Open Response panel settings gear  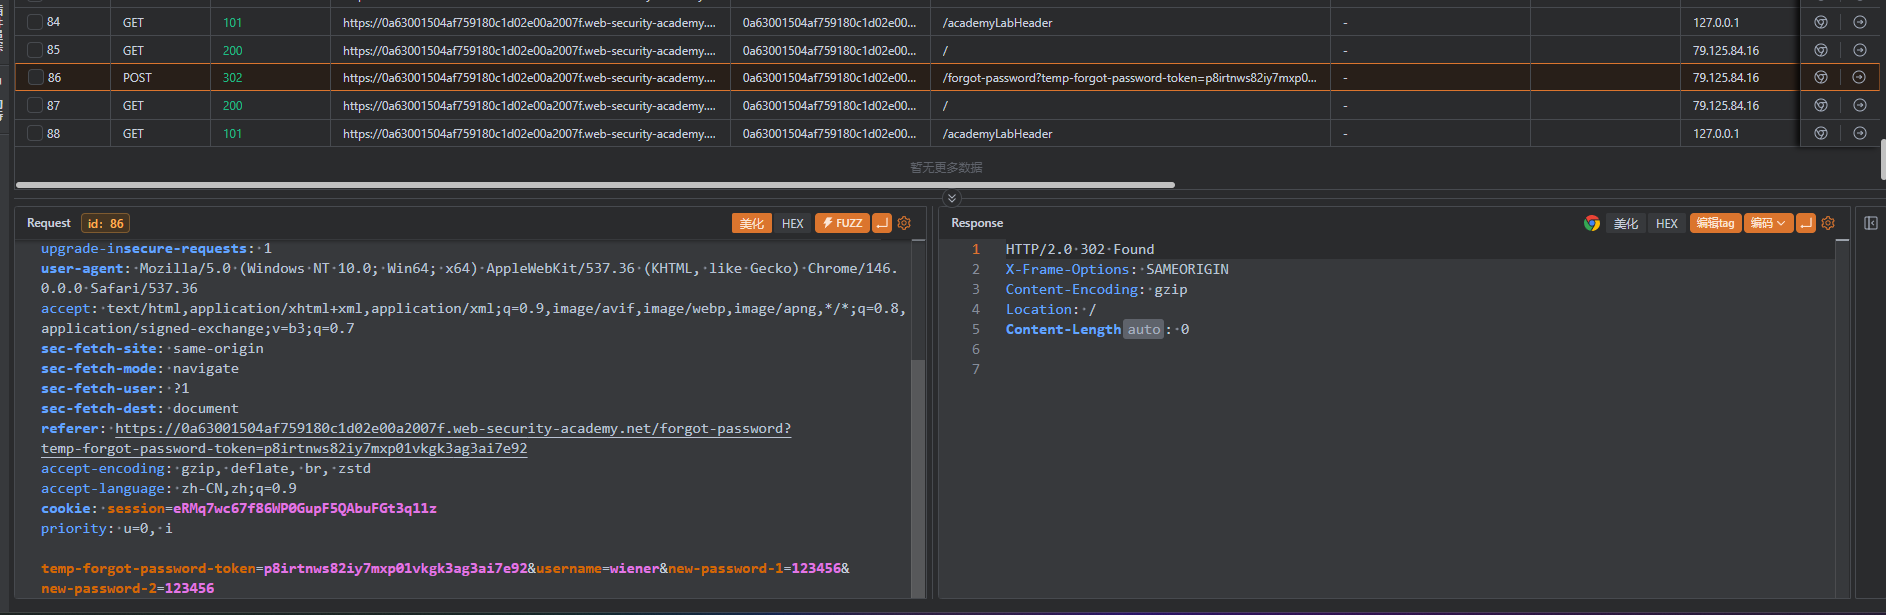tap(1828, 223)
